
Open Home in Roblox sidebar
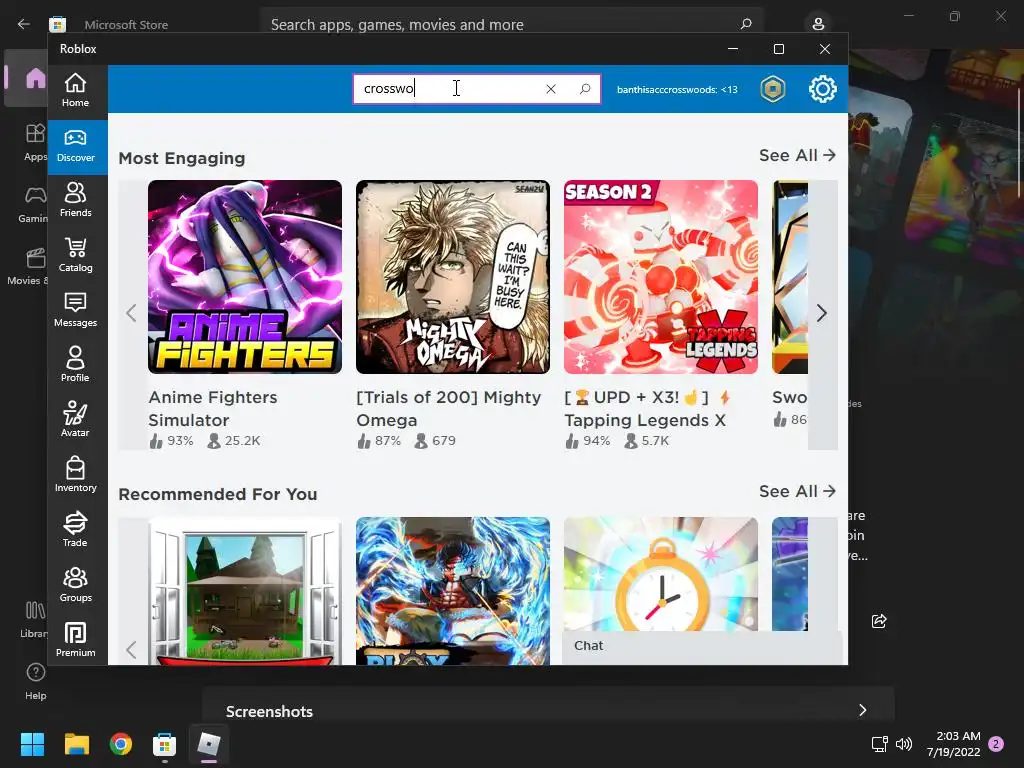click(75, 91)
